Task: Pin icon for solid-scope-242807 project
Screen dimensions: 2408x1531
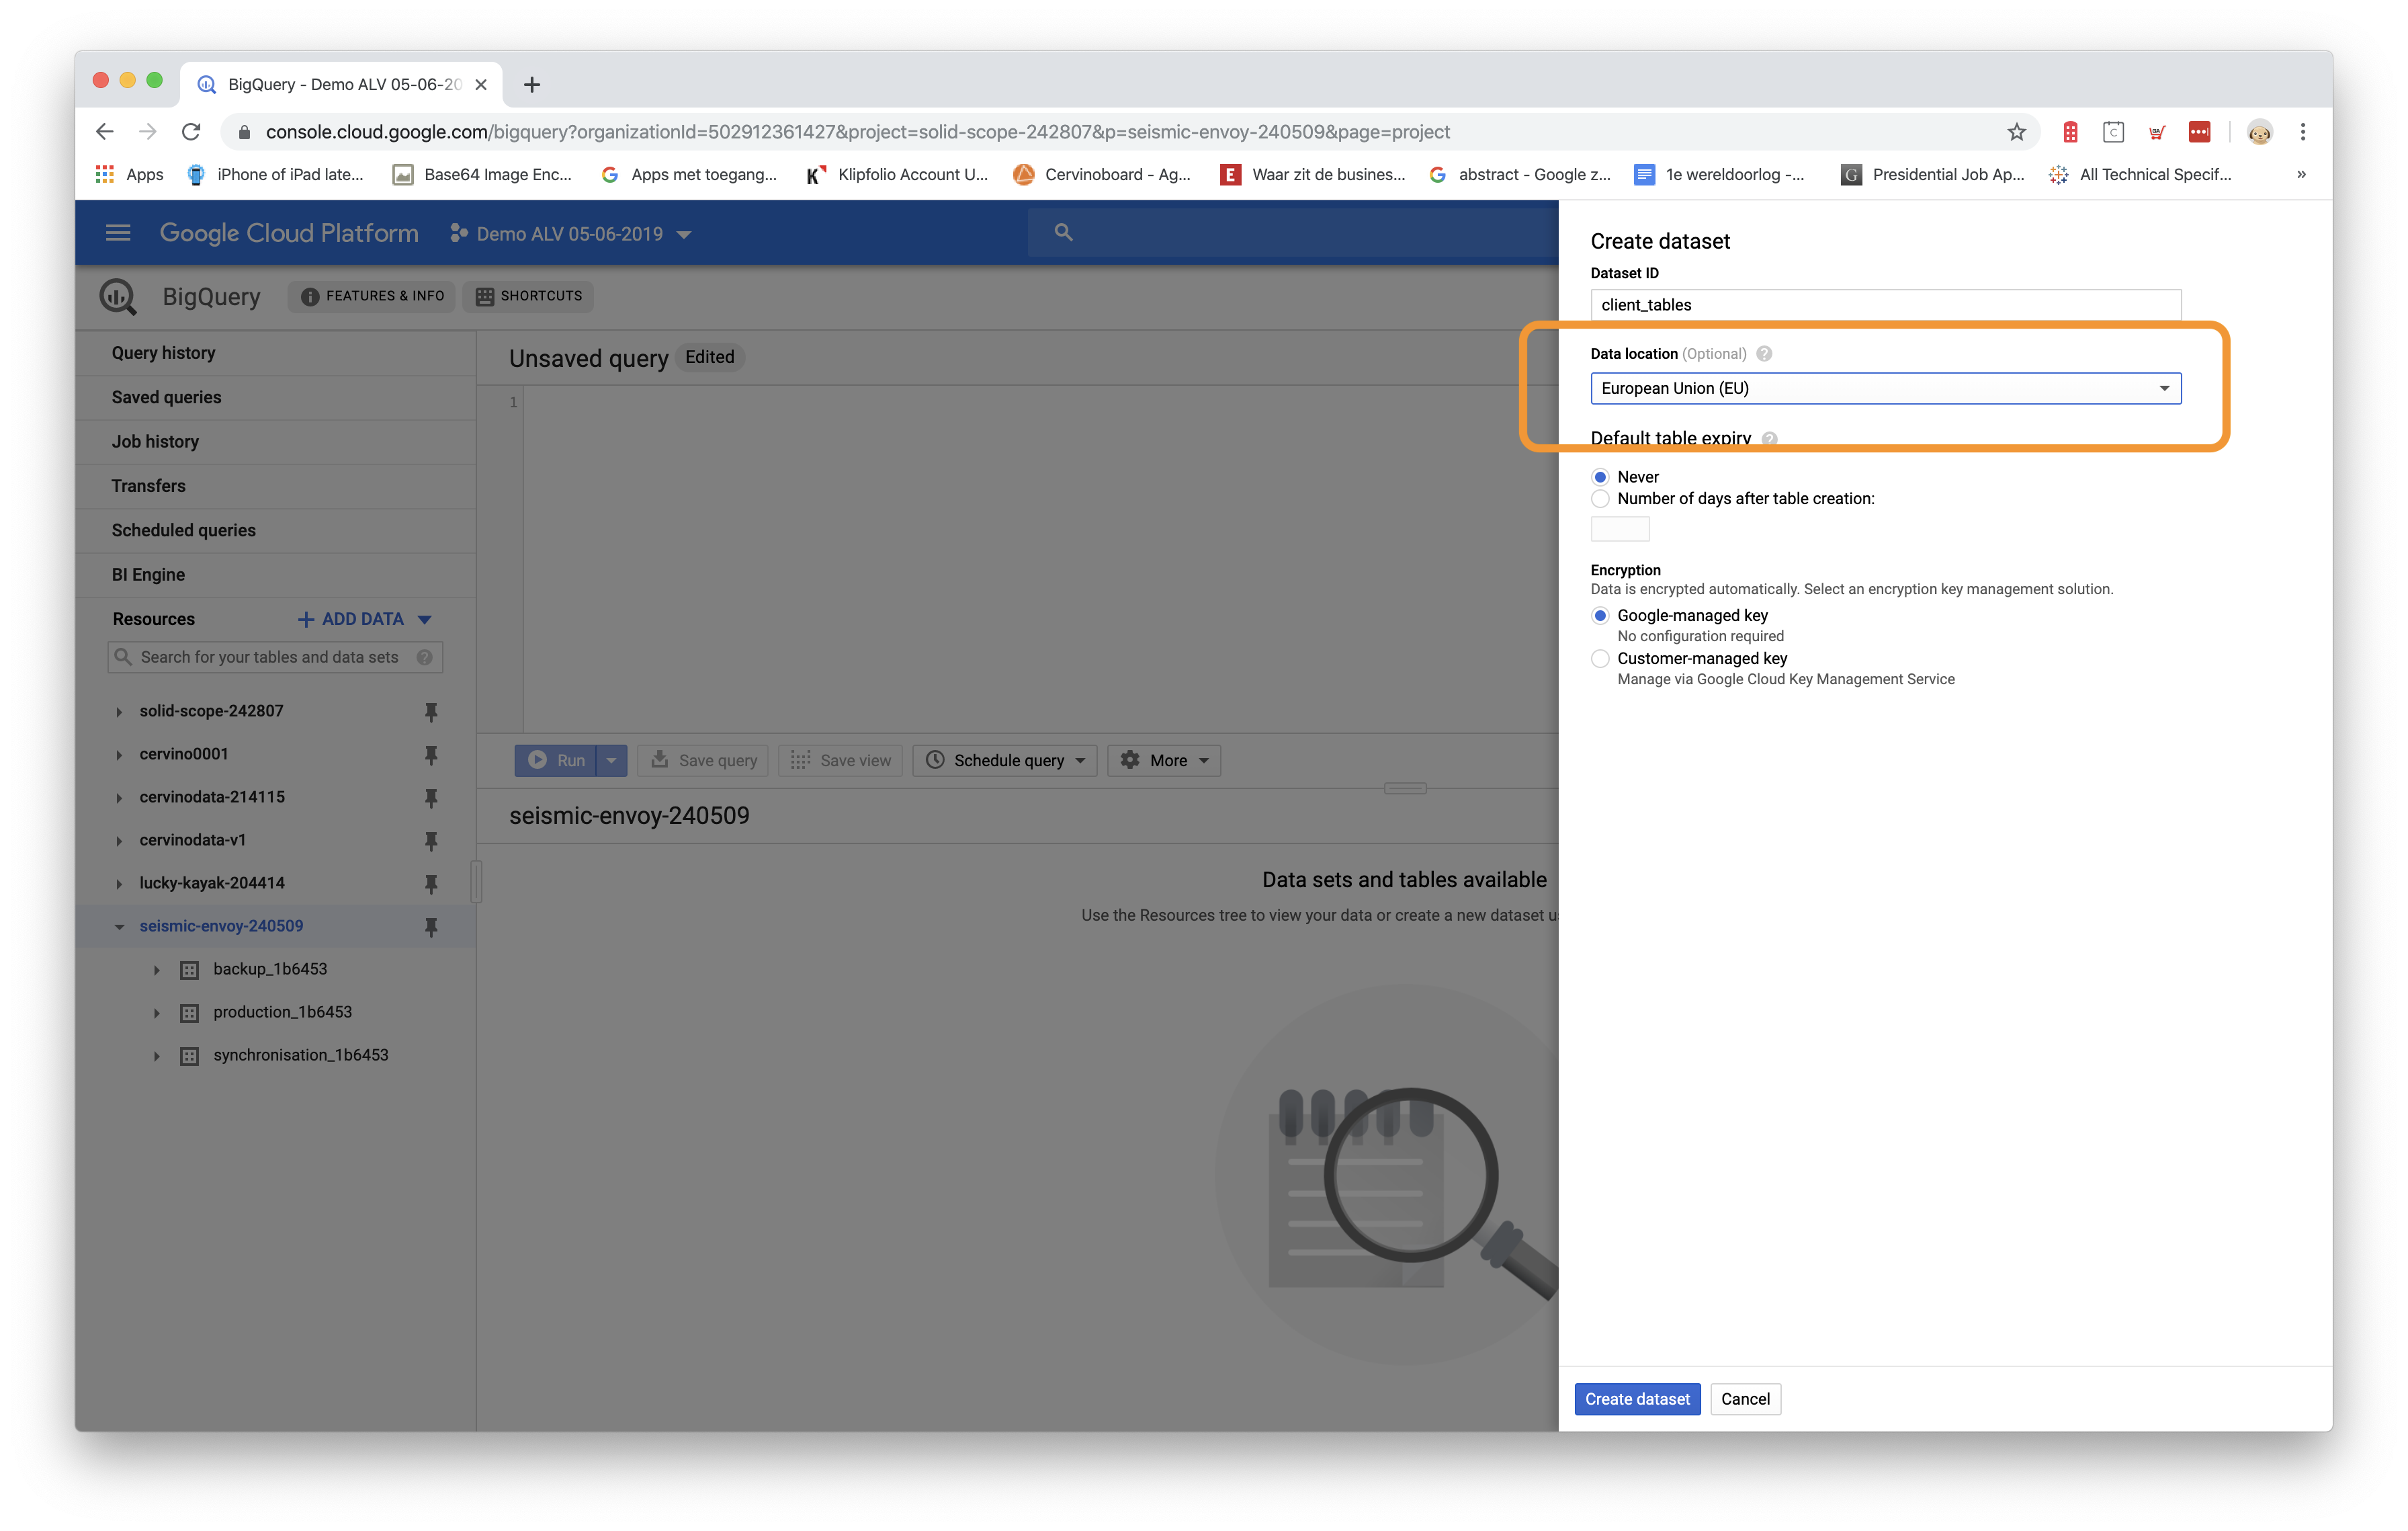Action: [431, 712]
